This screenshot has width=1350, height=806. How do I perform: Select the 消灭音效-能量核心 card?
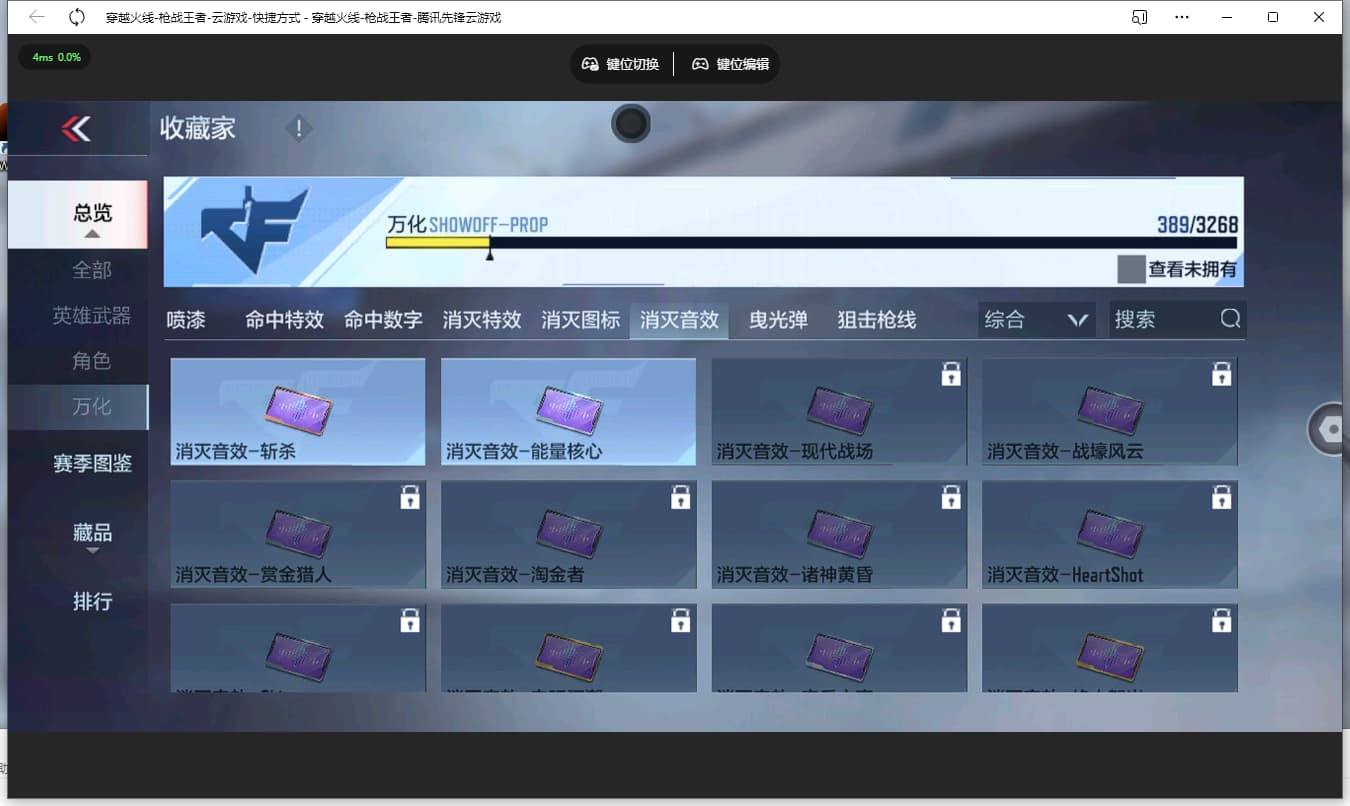(567, 411)
